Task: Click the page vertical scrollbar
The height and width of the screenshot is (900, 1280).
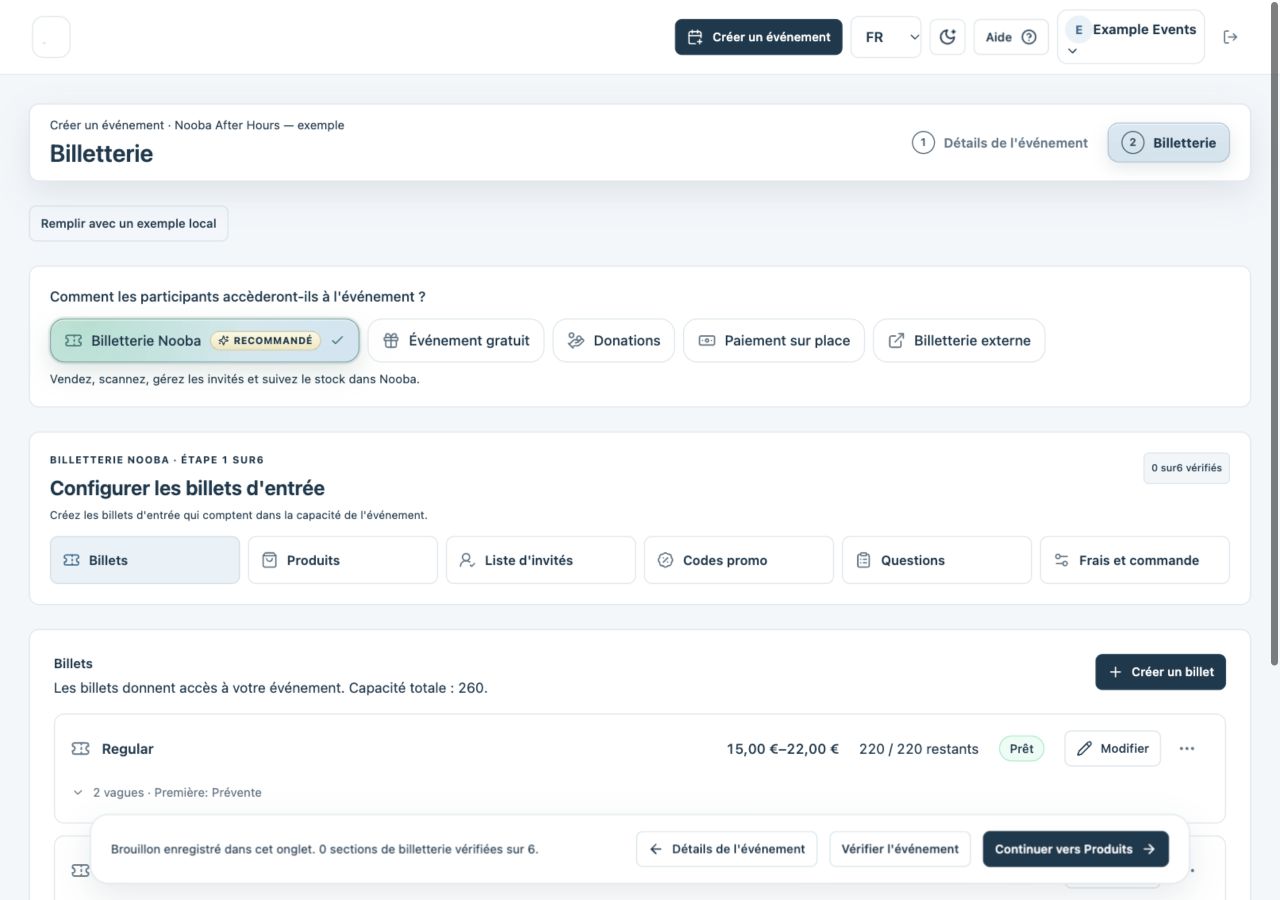Action: point(1274,335)
